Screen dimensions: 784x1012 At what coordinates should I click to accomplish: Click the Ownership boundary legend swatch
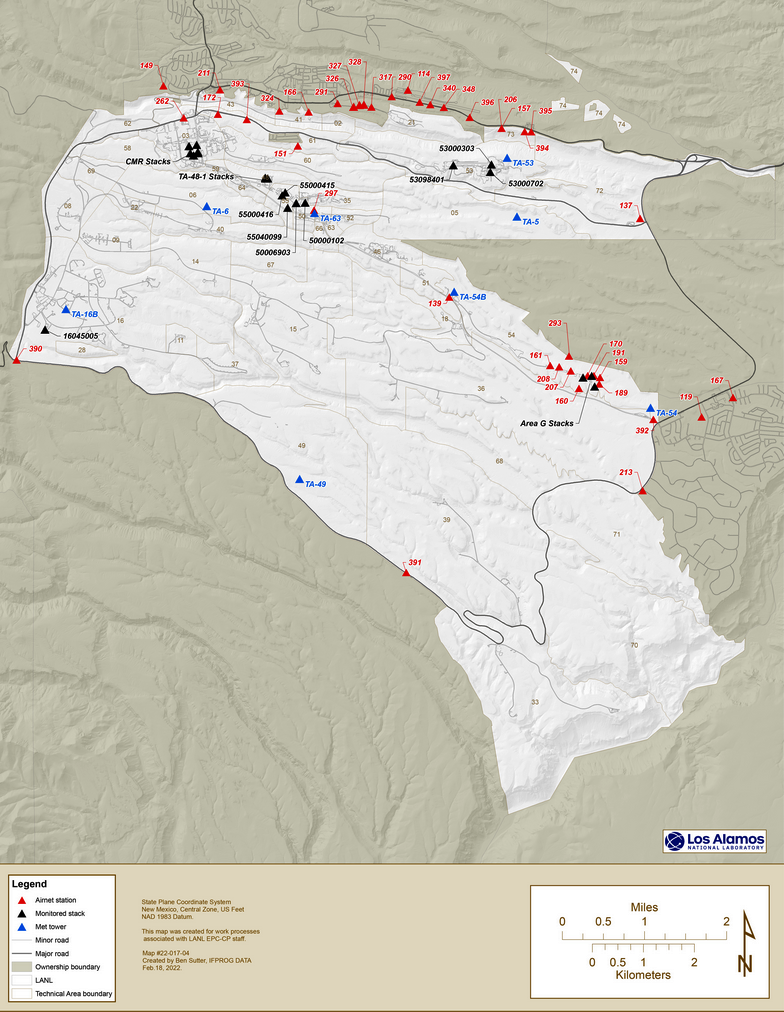coord(22,967)
